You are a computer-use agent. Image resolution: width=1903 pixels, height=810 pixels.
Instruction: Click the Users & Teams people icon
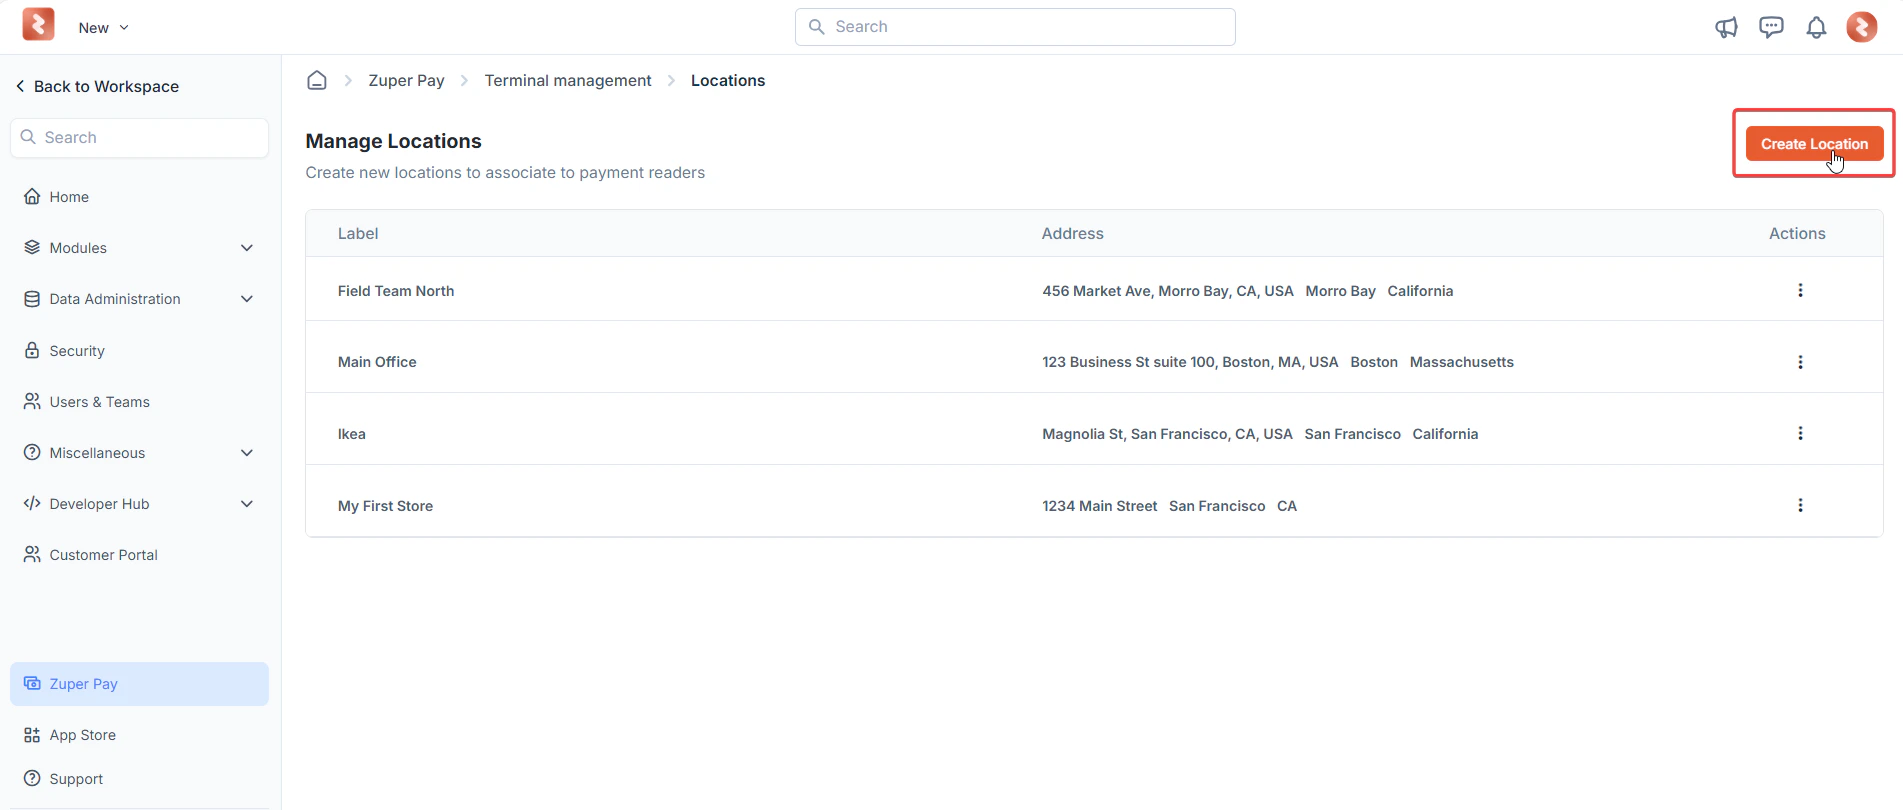32,401
